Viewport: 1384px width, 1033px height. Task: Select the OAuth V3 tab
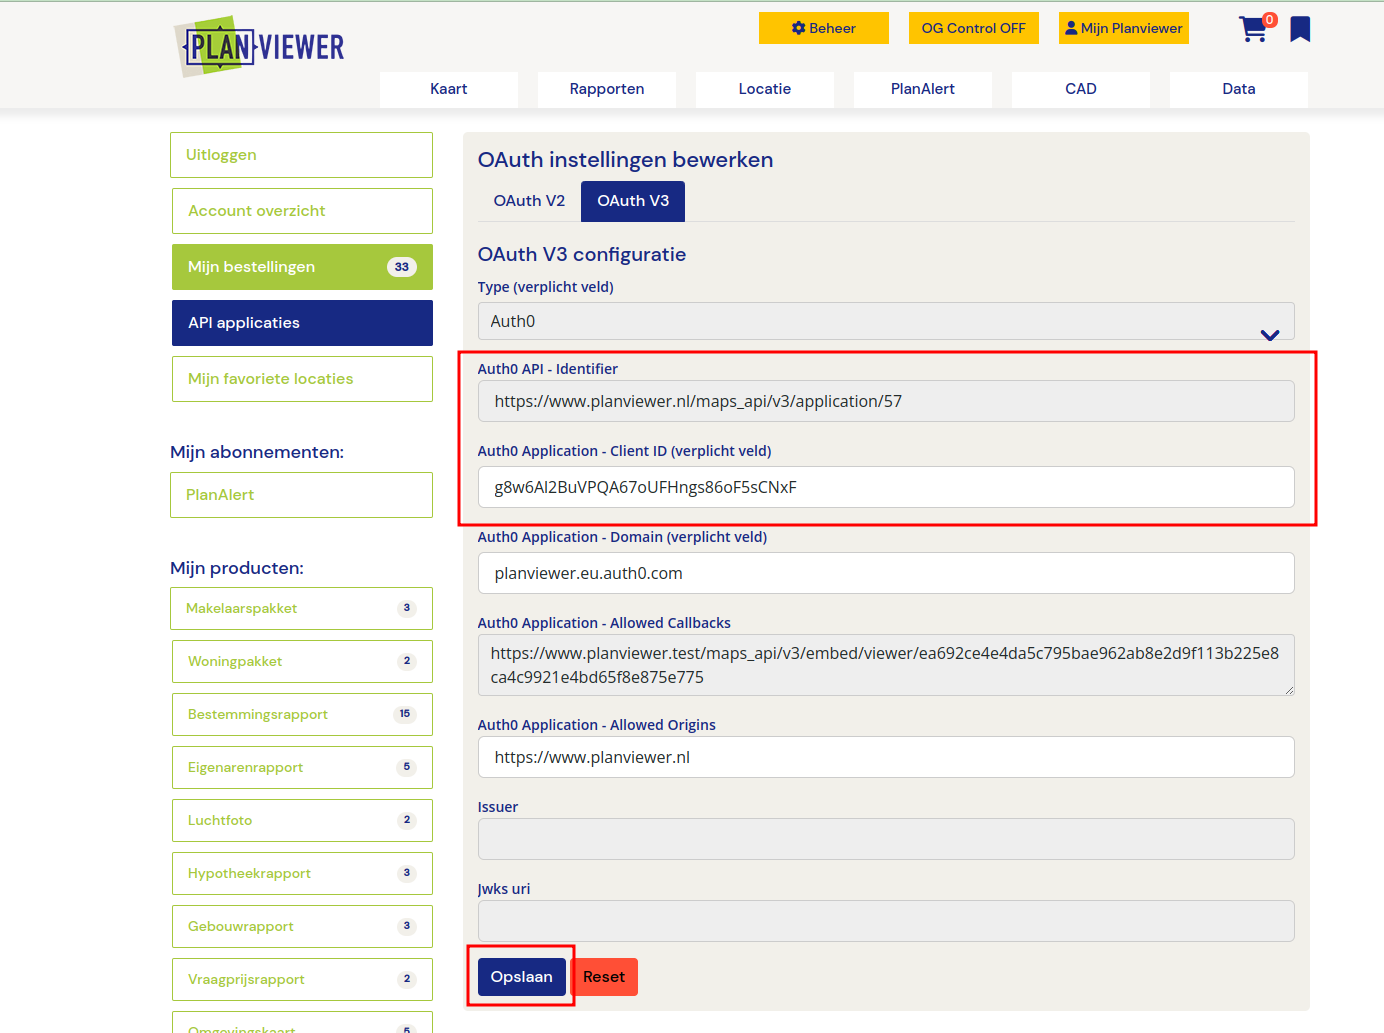pyautogui.click(x=632, y=200)
